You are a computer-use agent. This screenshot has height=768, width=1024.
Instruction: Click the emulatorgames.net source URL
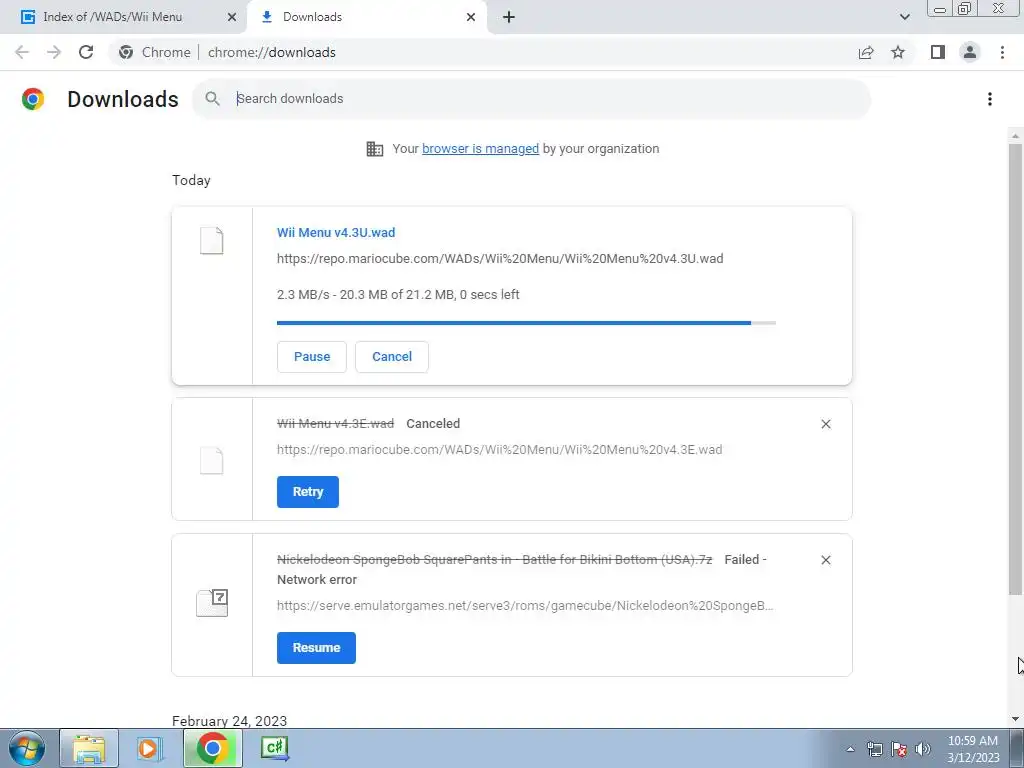pyautogui.click(x=524, y=606)
